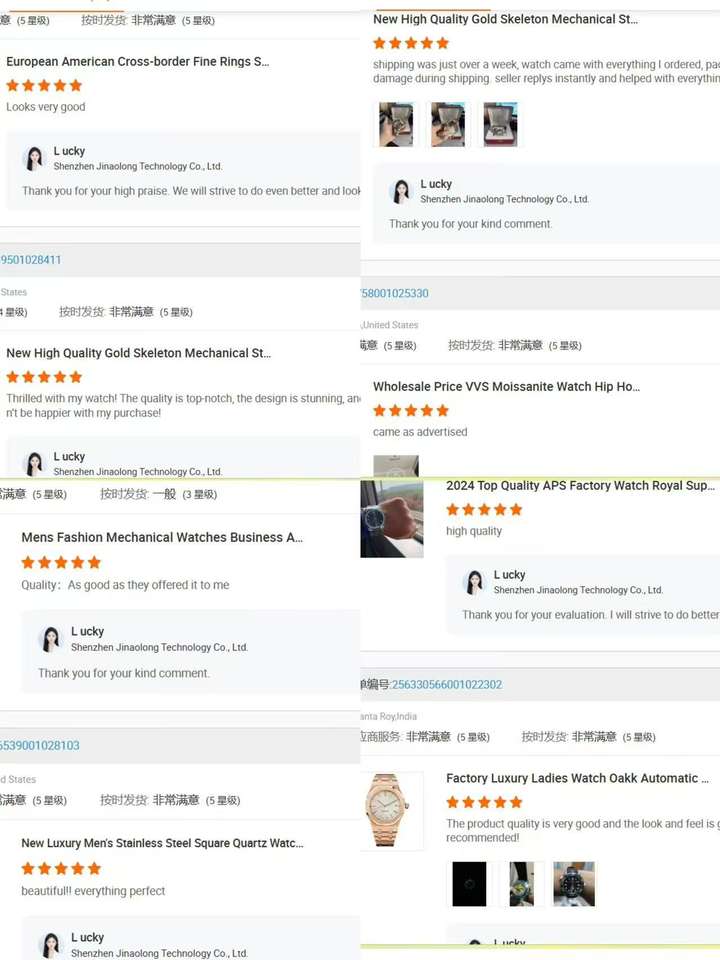The image size is (720, 960).
Task: Open New Luxury Men's Stainless Steel Square title
Action: (x=162, y=843)
